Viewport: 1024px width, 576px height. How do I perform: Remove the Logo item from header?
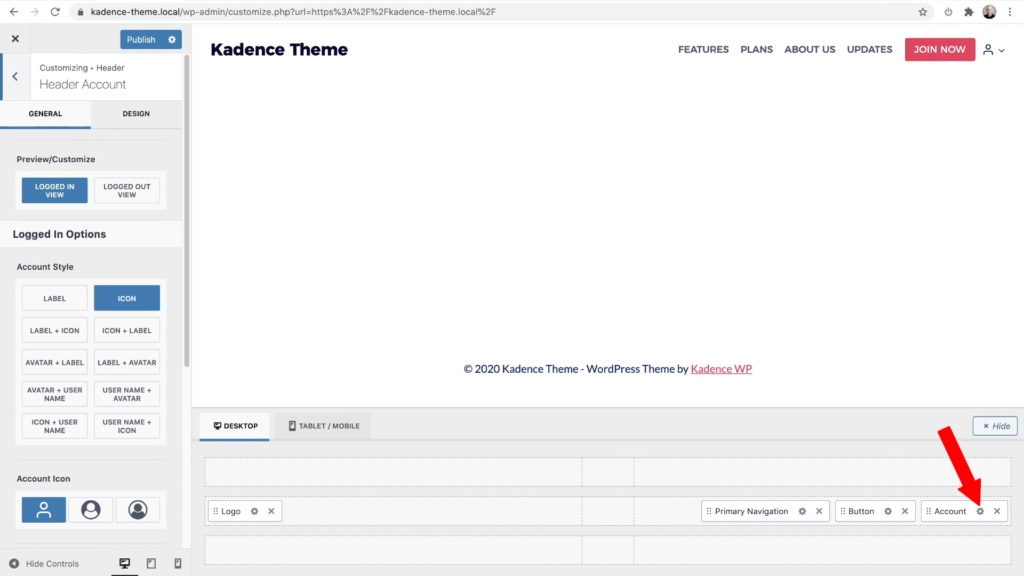[x=271, y=511]
